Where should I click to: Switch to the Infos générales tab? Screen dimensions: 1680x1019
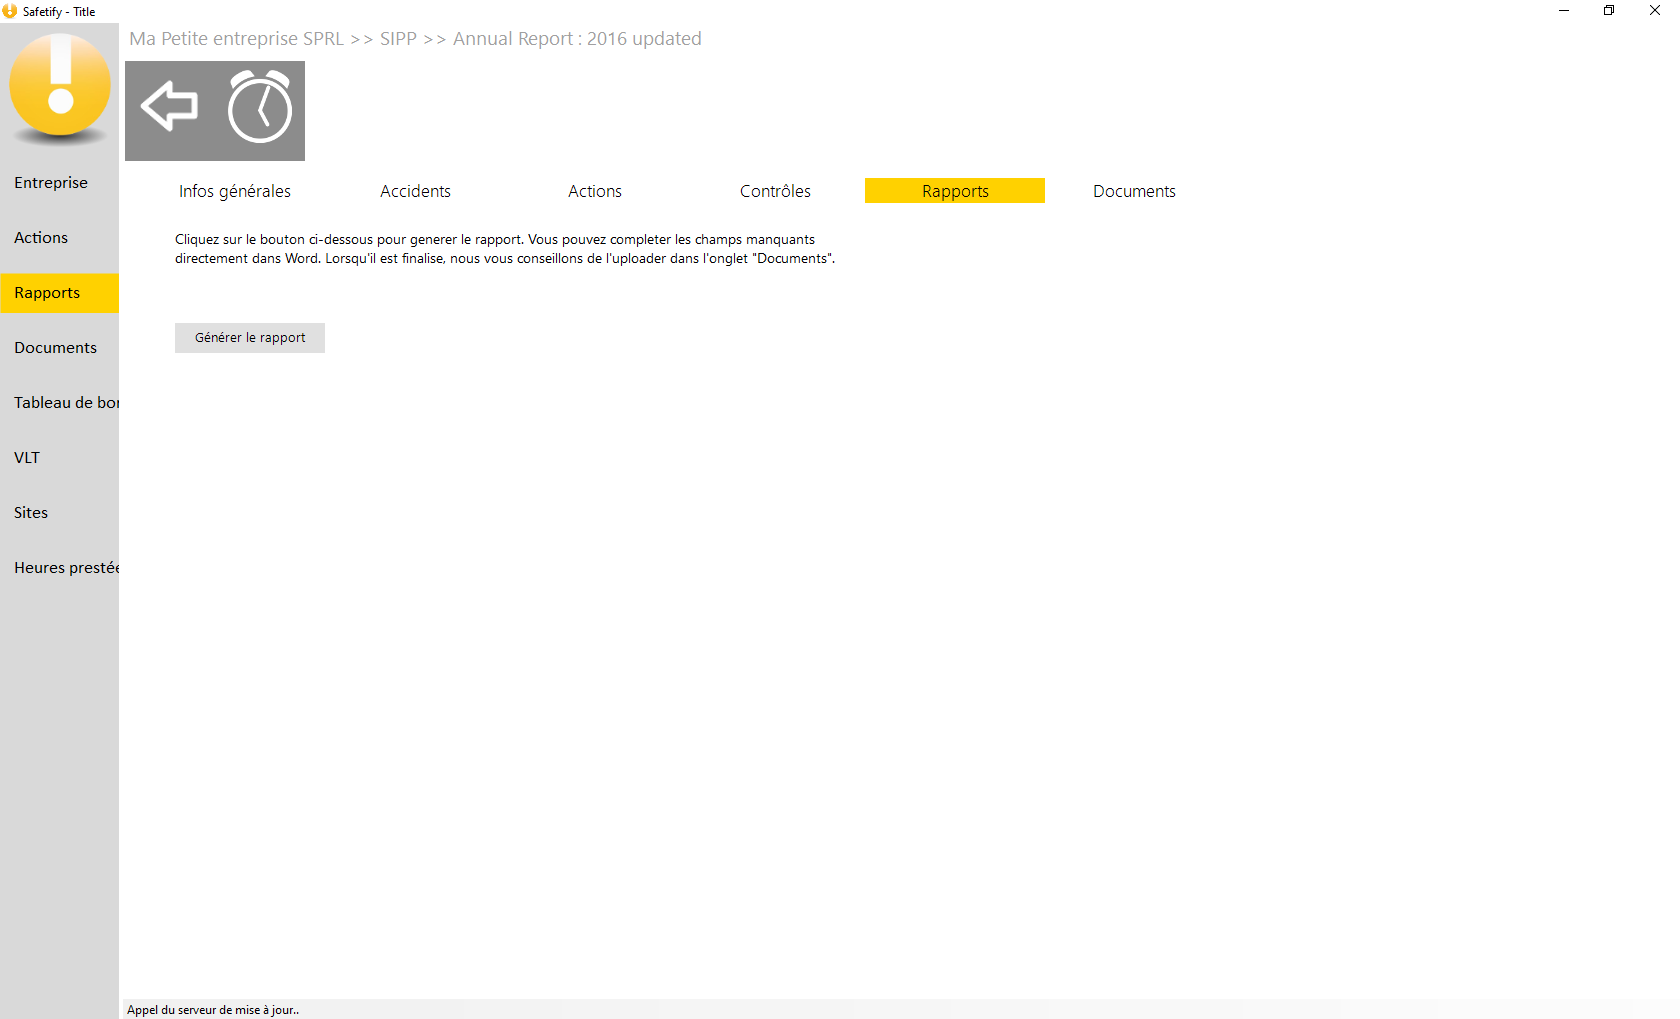coord(235,191)
